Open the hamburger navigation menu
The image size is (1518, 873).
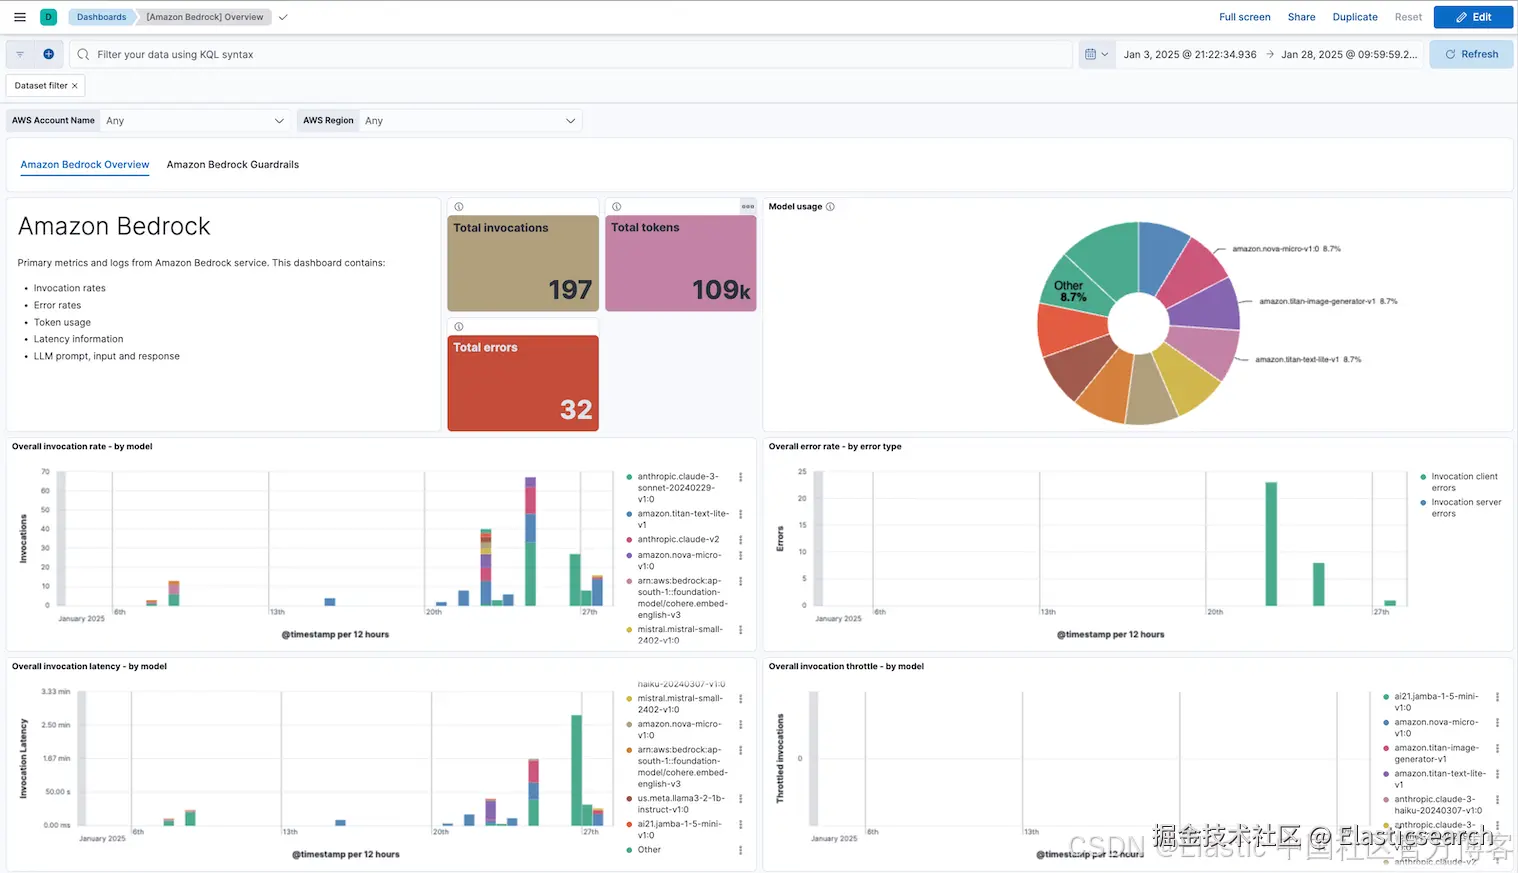(x=19, y=17)
